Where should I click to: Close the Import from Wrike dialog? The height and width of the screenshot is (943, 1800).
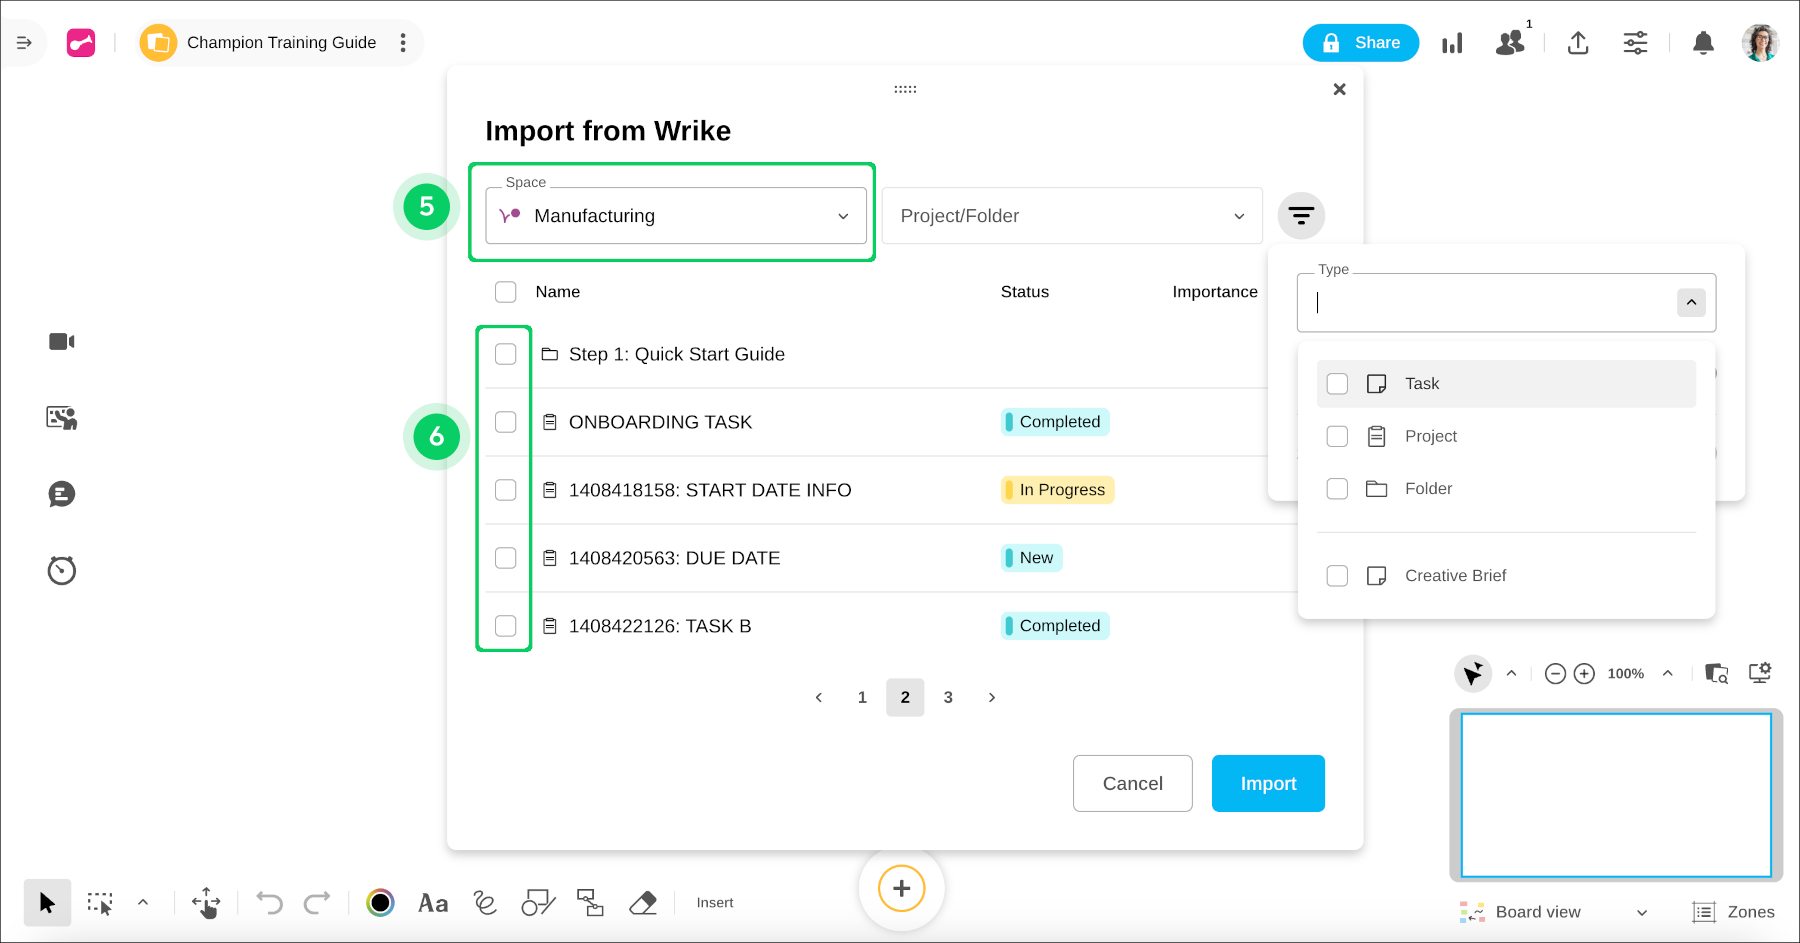1339,89
